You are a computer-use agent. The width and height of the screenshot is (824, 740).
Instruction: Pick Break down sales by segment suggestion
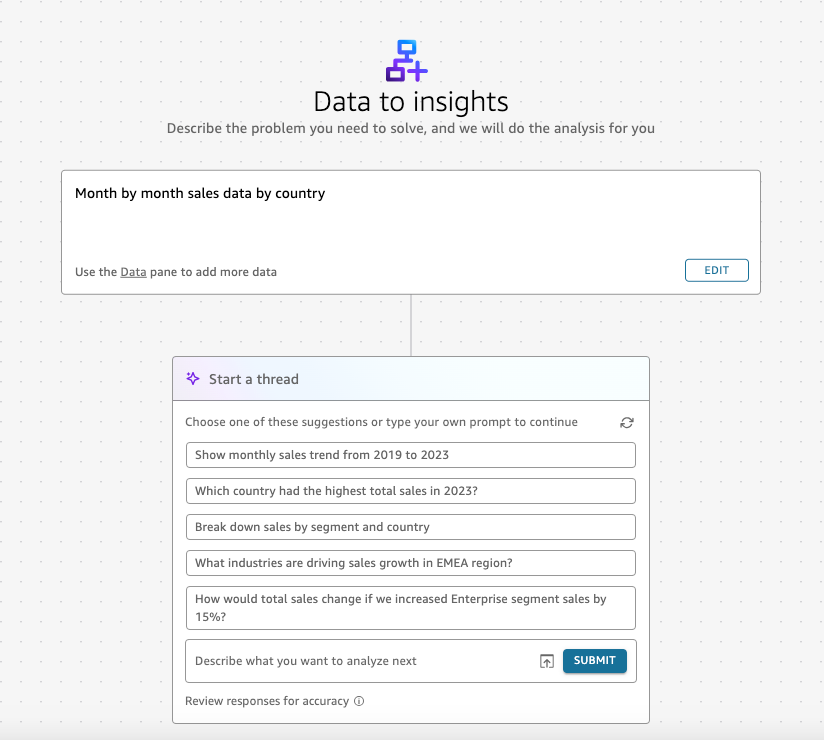pyautogui.click(x=410, y=527)
